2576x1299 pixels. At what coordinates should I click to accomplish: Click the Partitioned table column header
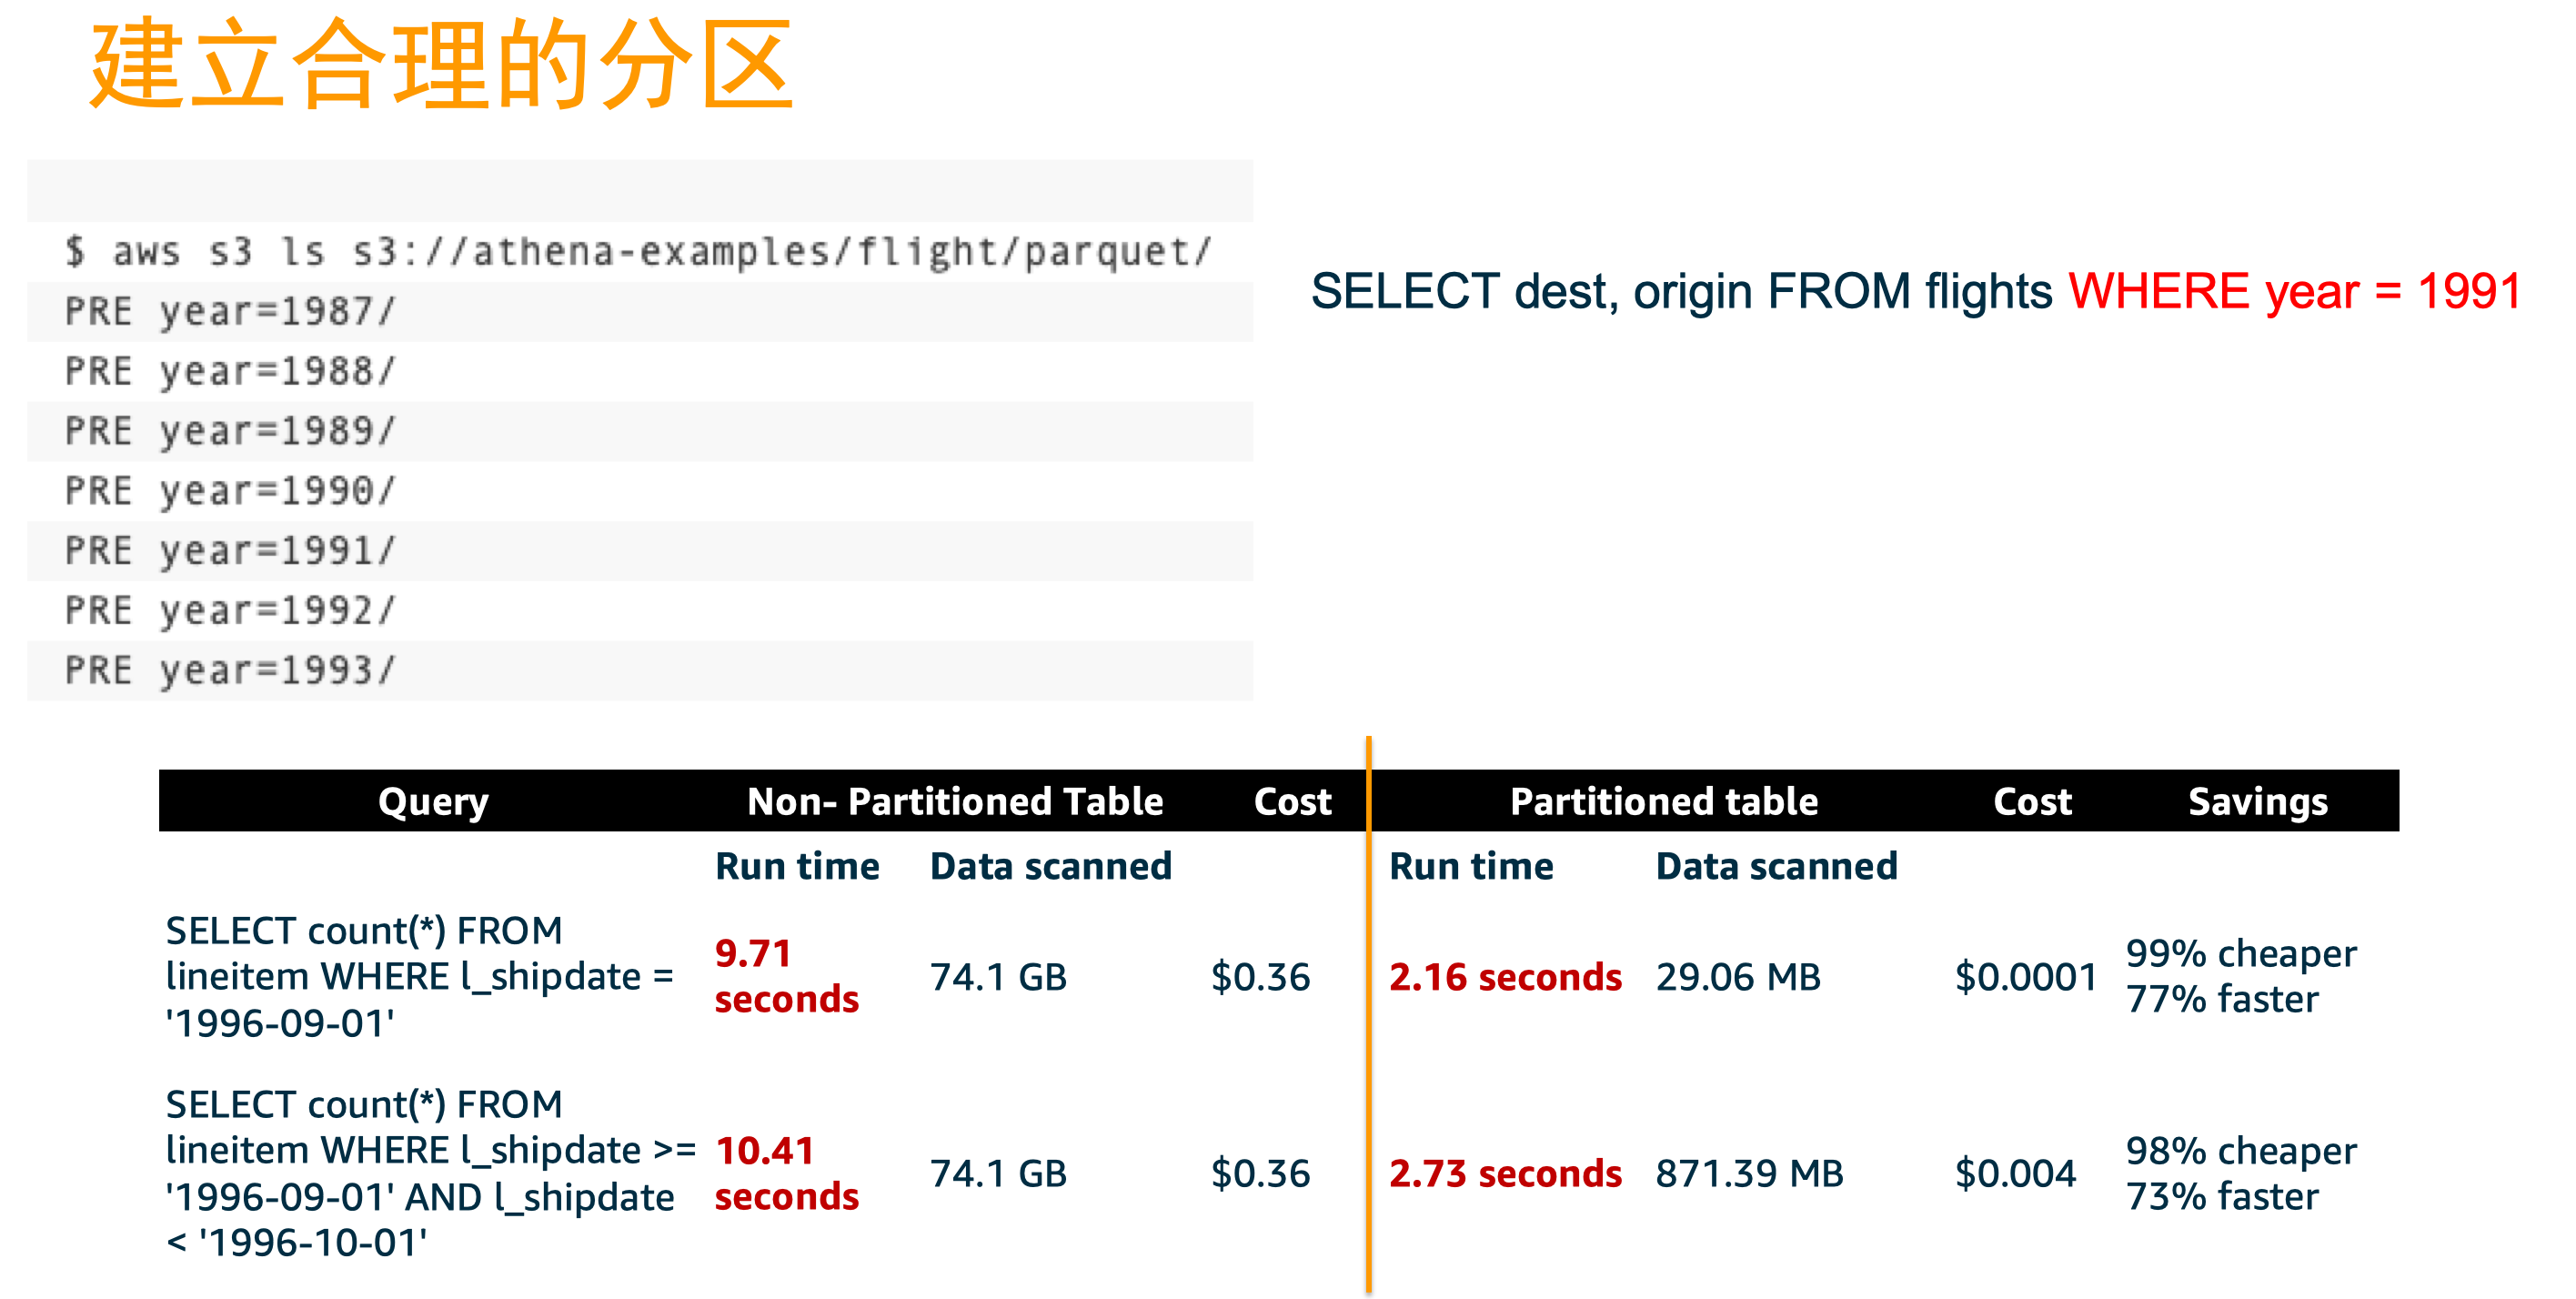(1663, 801)
